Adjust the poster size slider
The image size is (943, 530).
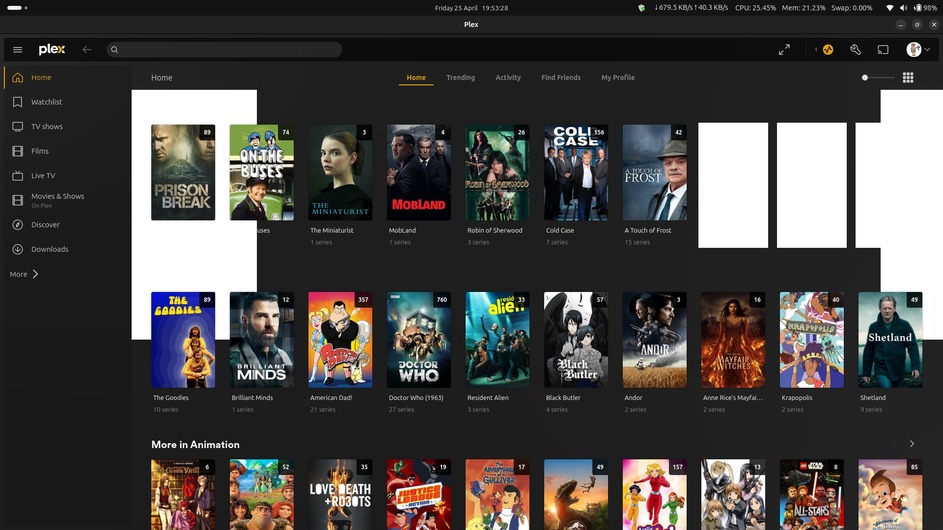[x=877, y=78]
